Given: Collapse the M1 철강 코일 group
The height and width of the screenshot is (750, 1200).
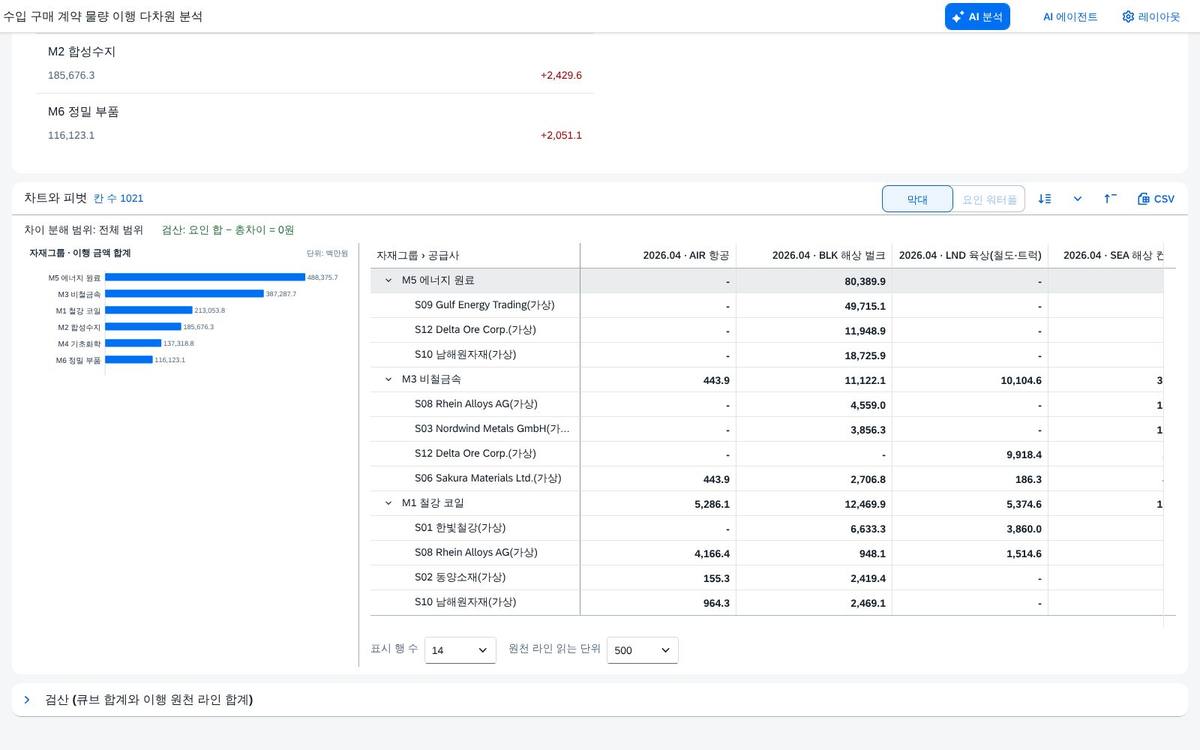Looking at the screenshot, I should [389, 504].
